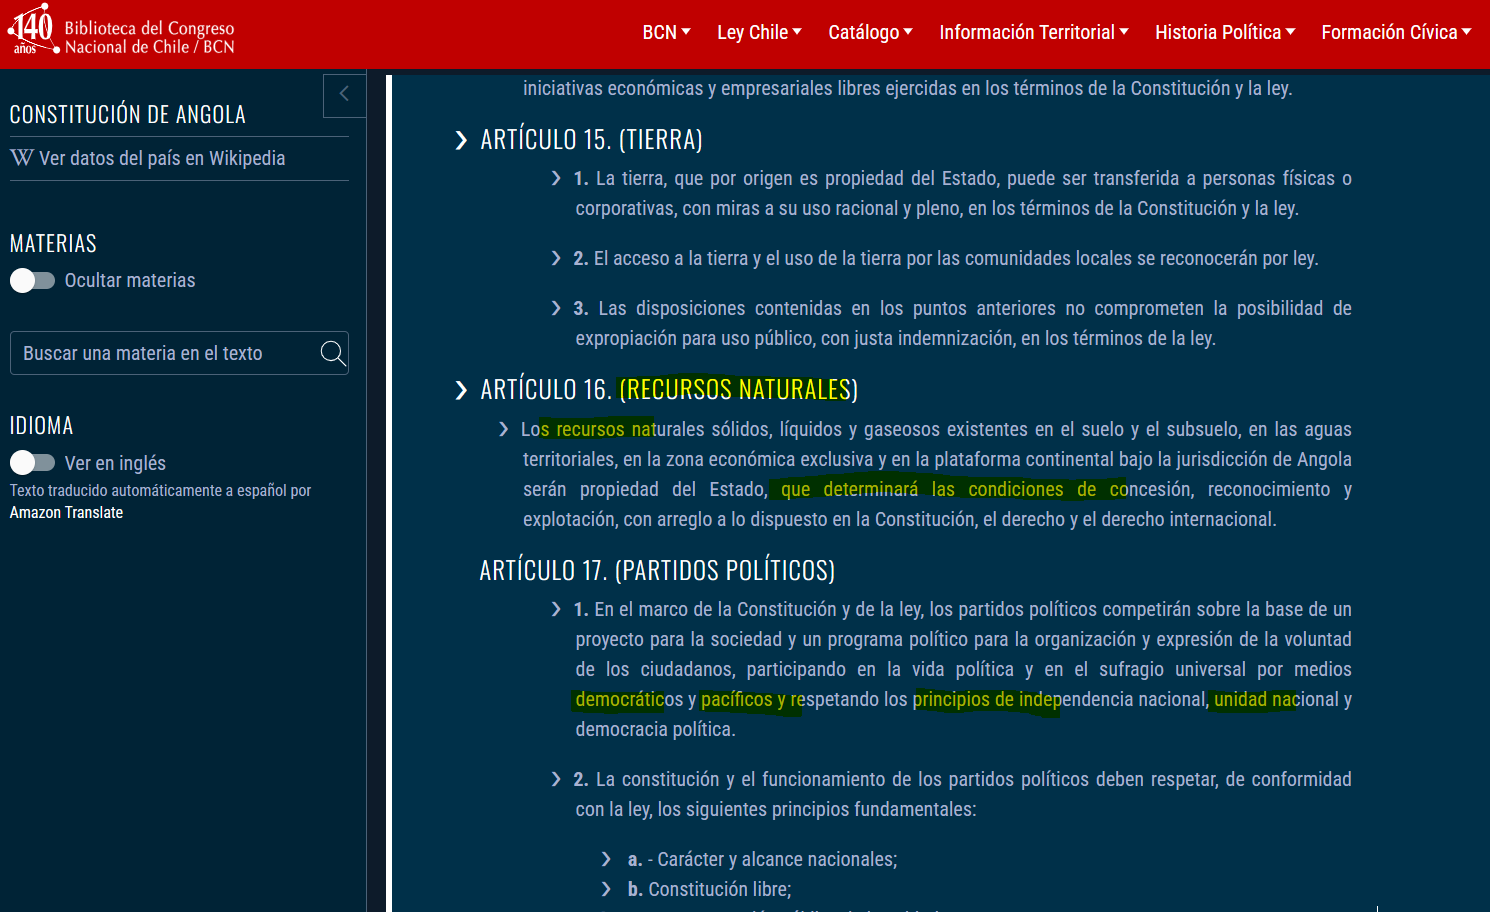Click highlighted 'unidad nacional' text
This screenshot has height=912, width=1490.
tap(1276, 699)
